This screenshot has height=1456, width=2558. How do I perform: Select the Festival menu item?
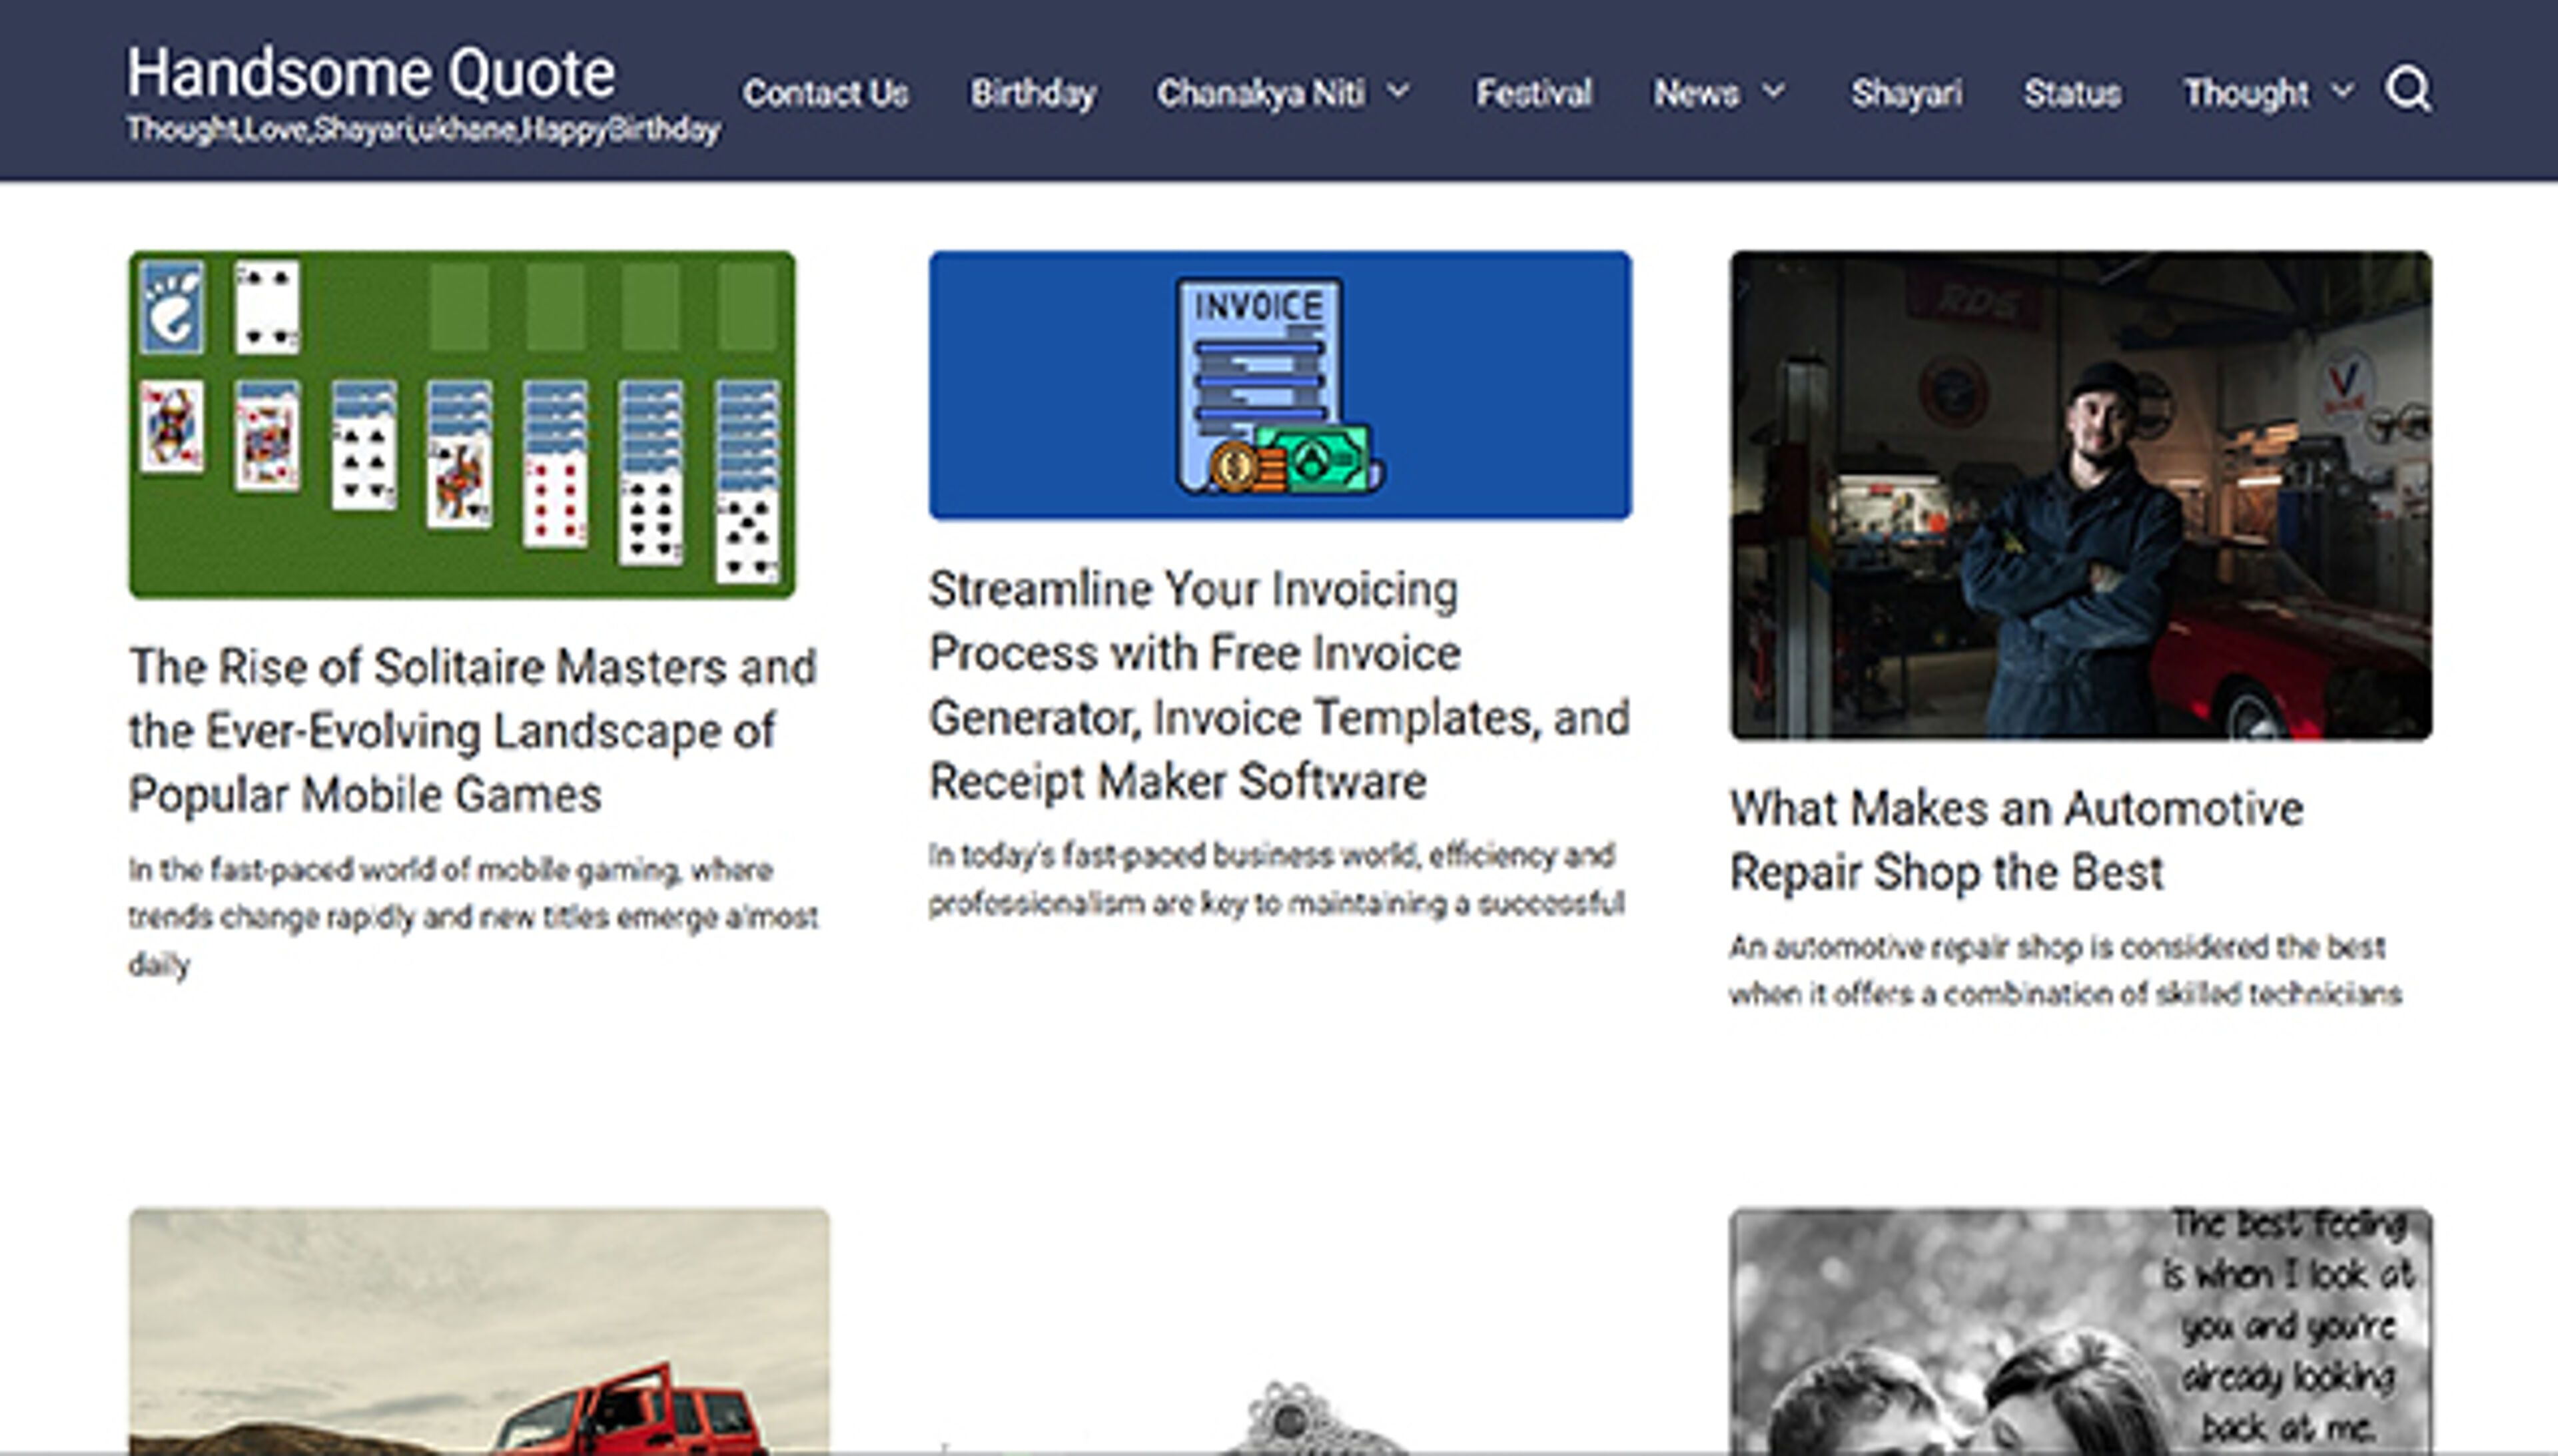[1533, 93]
